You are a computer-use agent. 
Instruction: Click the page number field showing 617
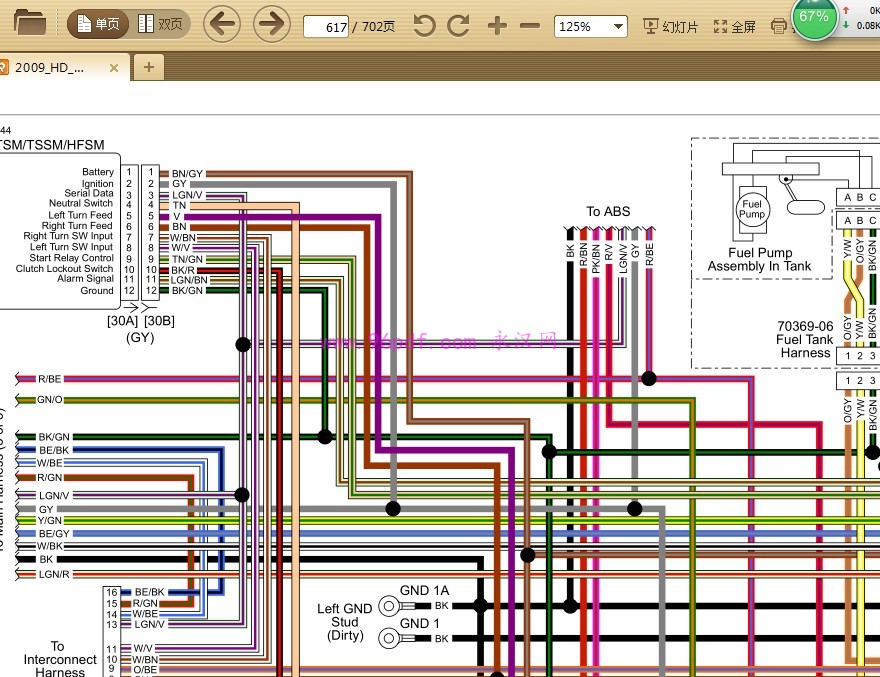click(326, 26)
